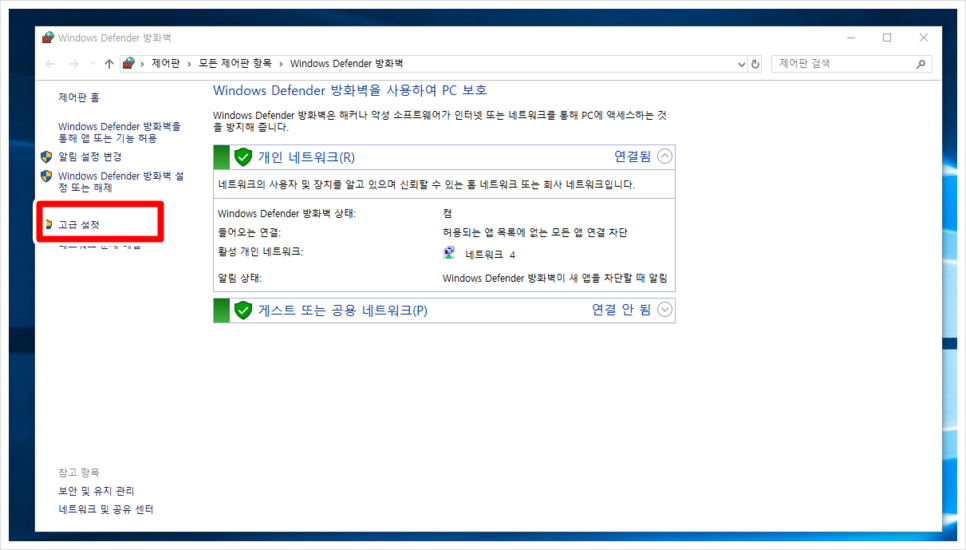Click the 알림 상태 label
Screen dimensions: 966x550
240,278
